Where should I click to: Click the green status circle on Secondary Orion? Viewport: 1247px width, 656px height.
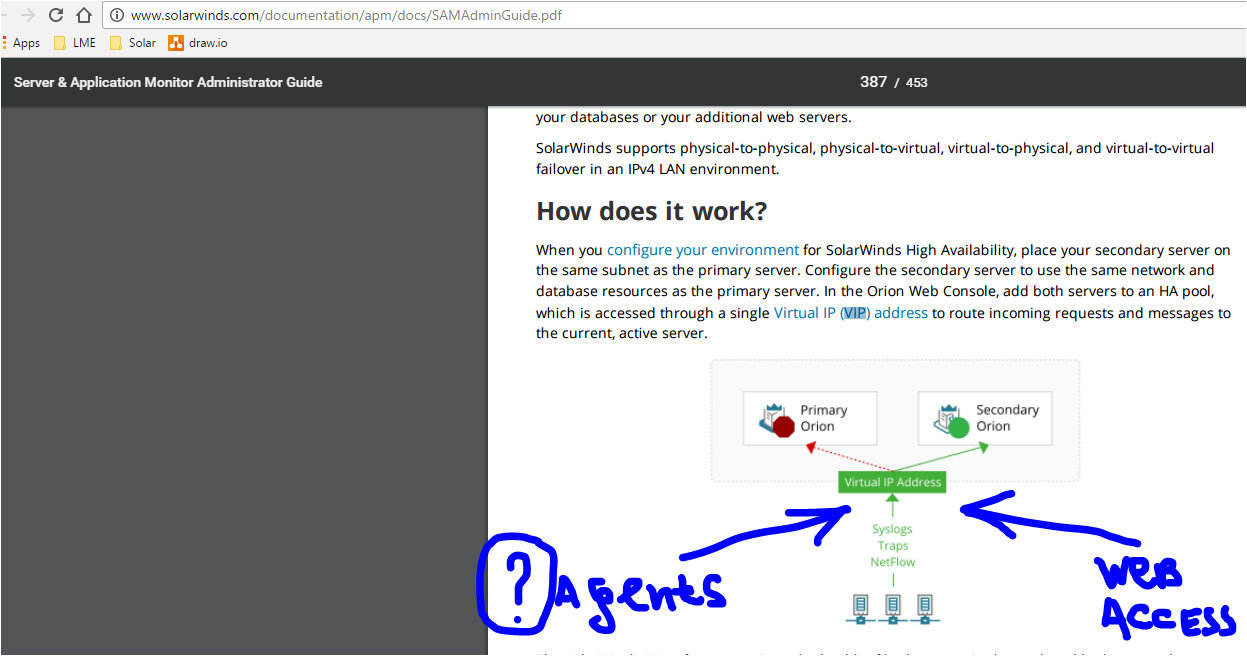(x=959, y=427)
